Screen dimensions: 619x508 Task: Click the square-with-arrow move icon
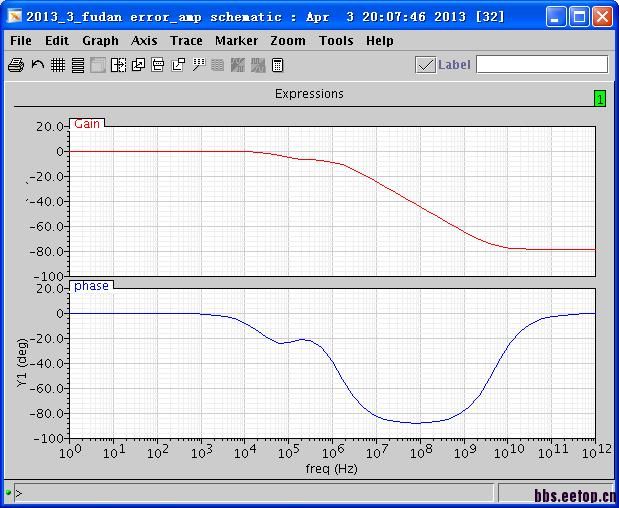point(178,65)
